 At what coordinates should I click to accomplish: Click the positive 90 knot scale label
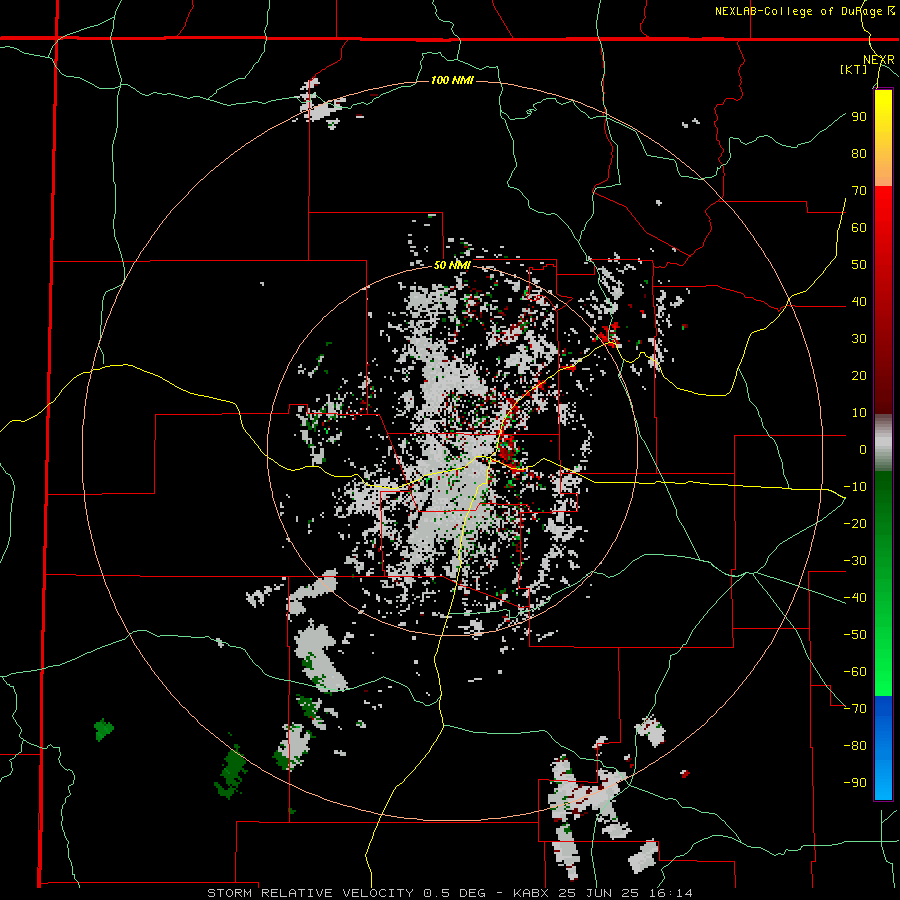tap(859, 117)
